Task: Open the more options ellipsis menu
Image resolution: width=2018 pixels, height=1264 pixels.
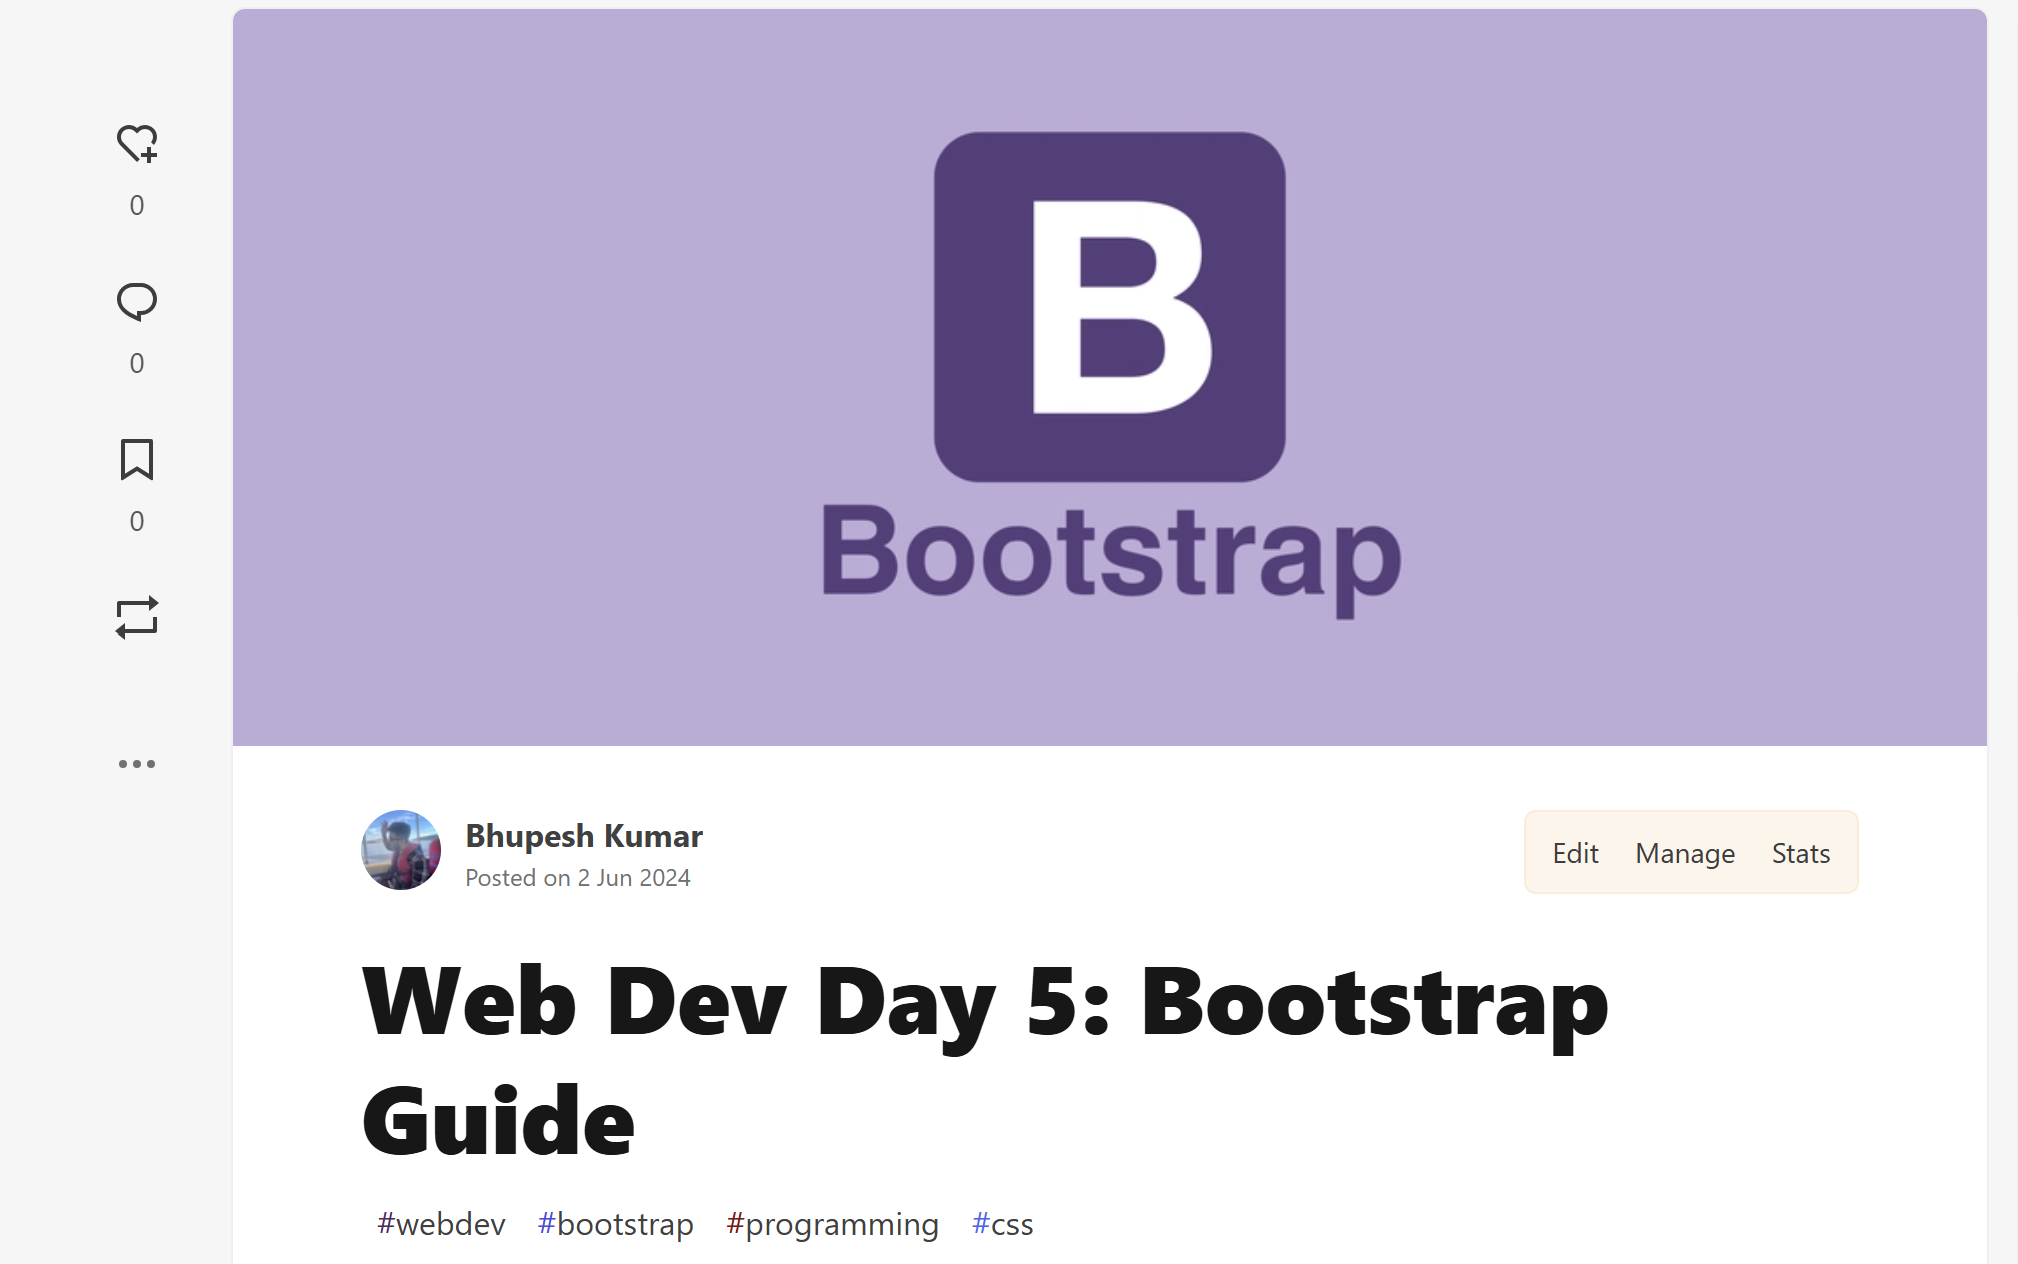Action: [x=138, y=763]
